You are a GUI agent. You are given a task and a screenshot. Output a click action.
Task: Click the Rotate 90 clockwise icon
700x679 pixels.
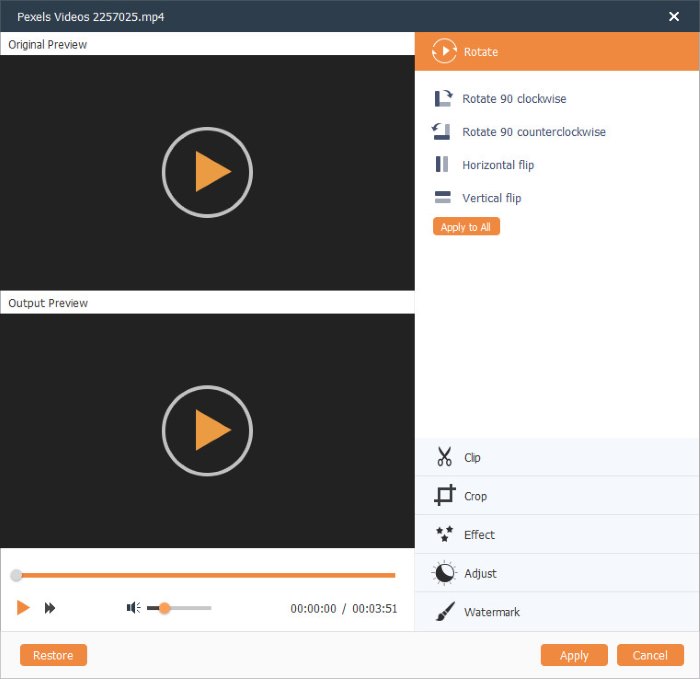(x=443, y=98)
